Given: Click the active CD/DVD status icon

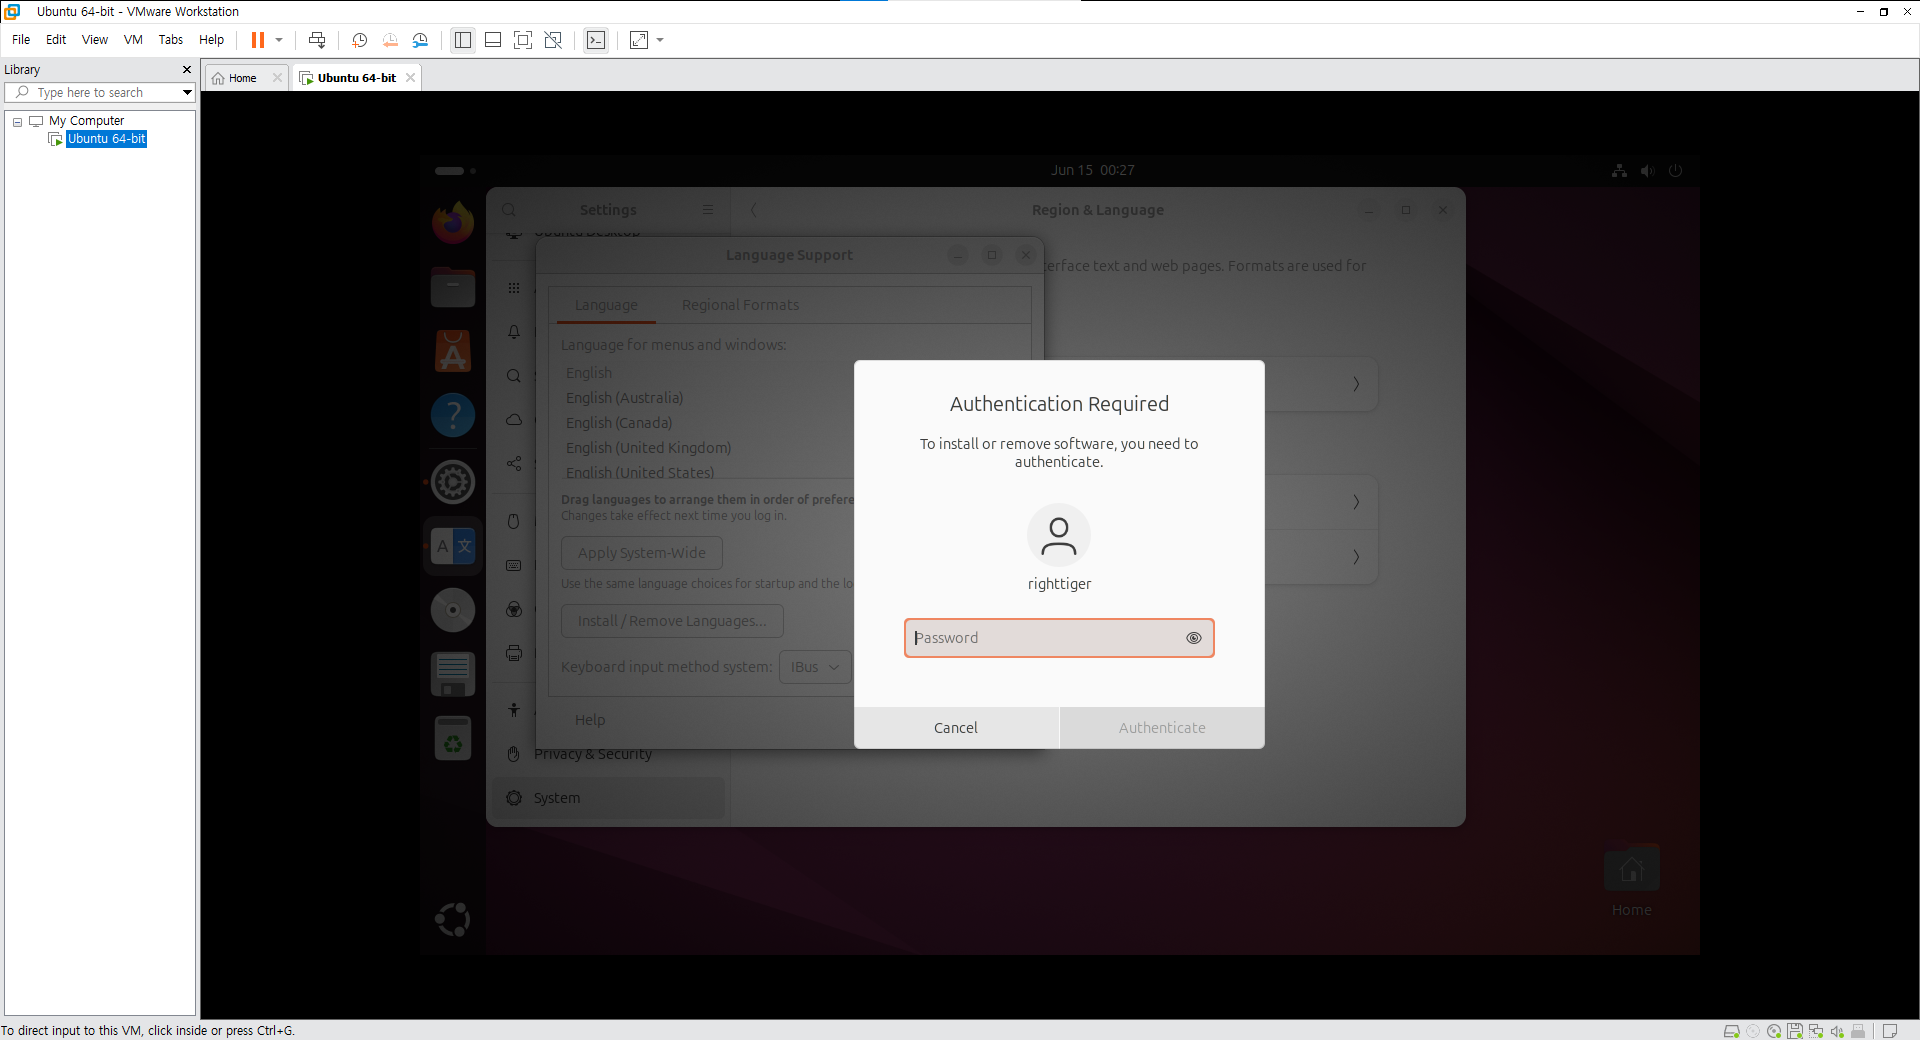Looking at the screenshot, I should coord(1774,1031).
